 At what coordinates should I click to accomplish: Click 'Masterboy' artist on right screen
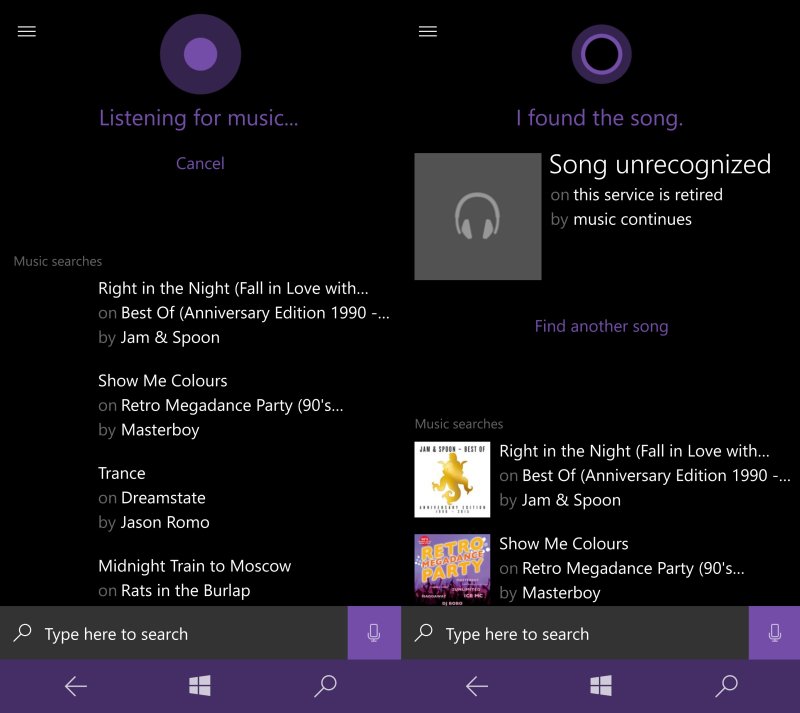click(561, 593)
